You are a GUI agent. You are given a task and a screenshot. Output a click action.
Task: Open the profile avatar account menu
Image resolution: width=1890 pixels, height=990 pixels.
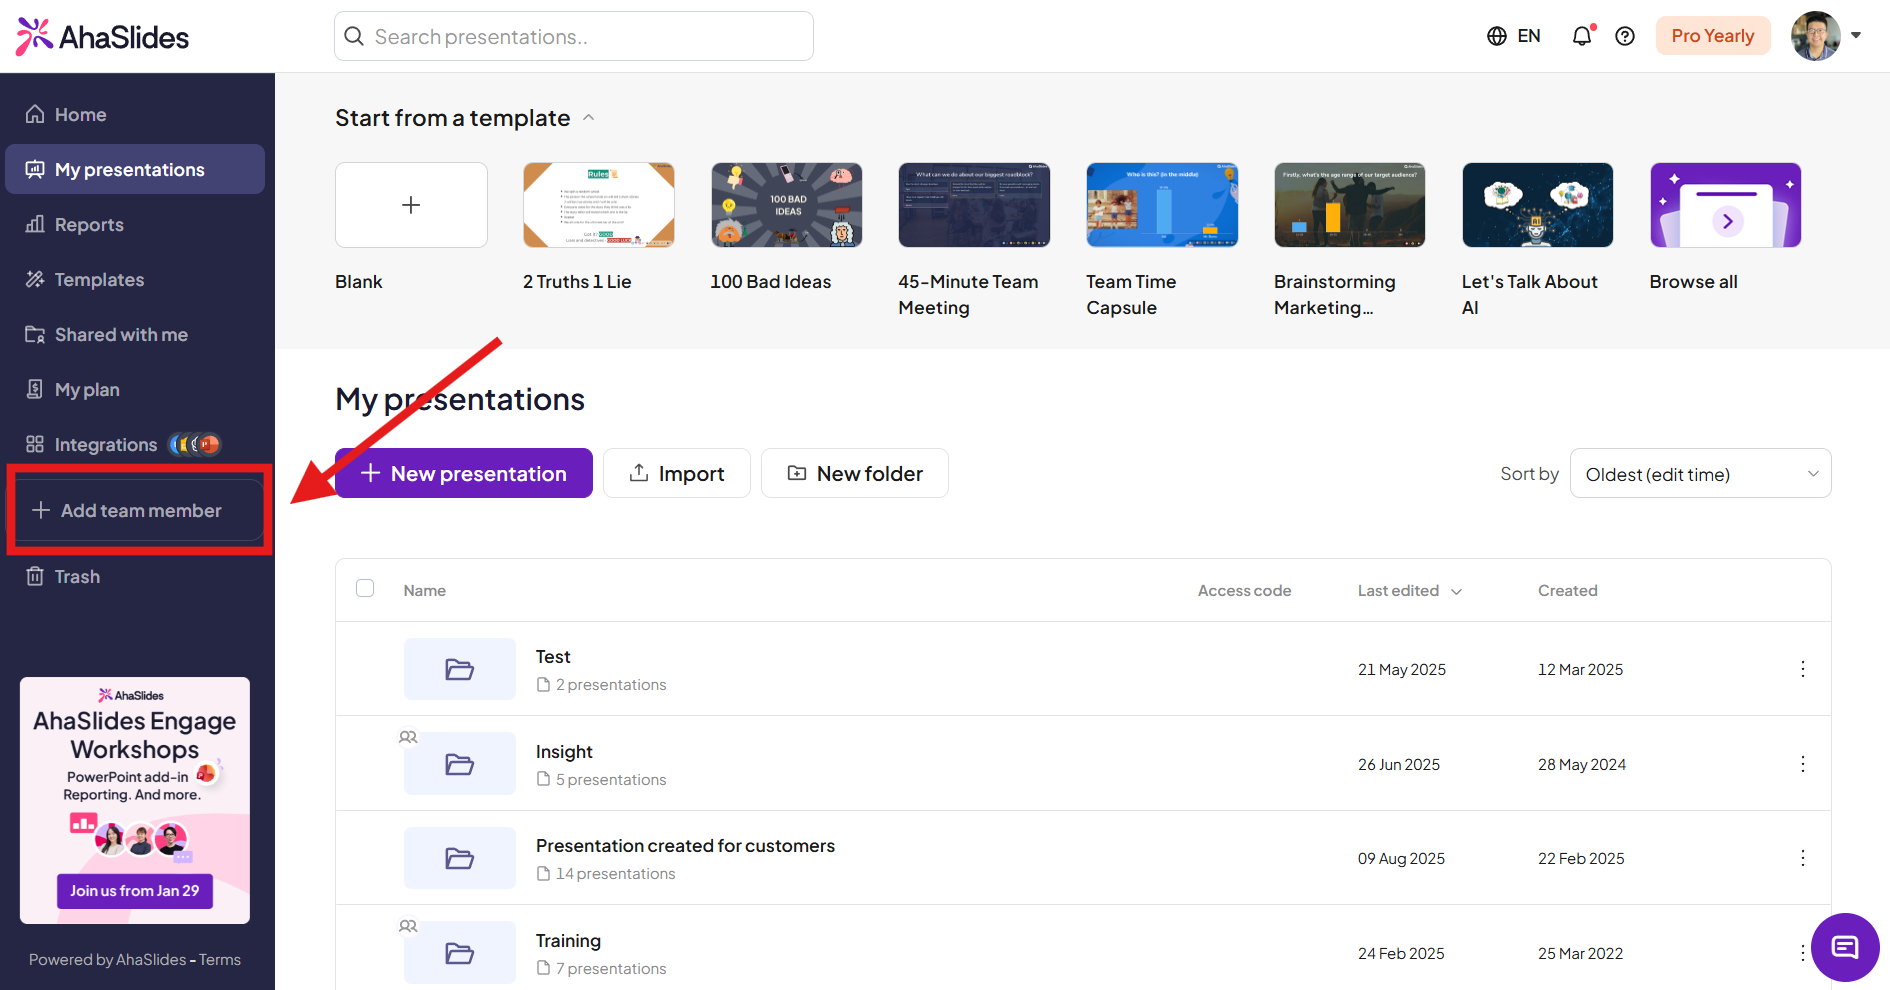click(1825, 36)
